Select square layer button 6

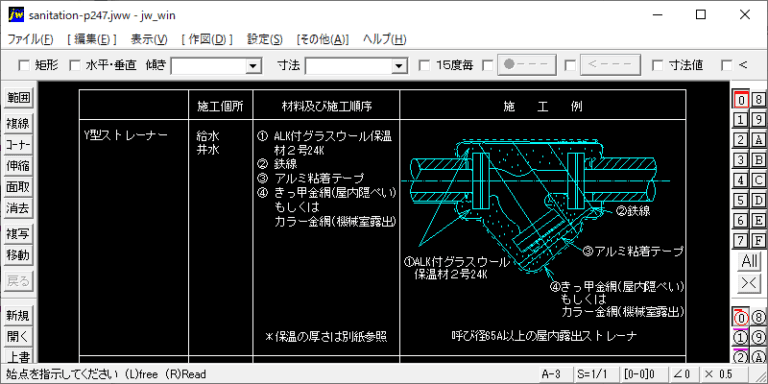(x=741, y=220)
